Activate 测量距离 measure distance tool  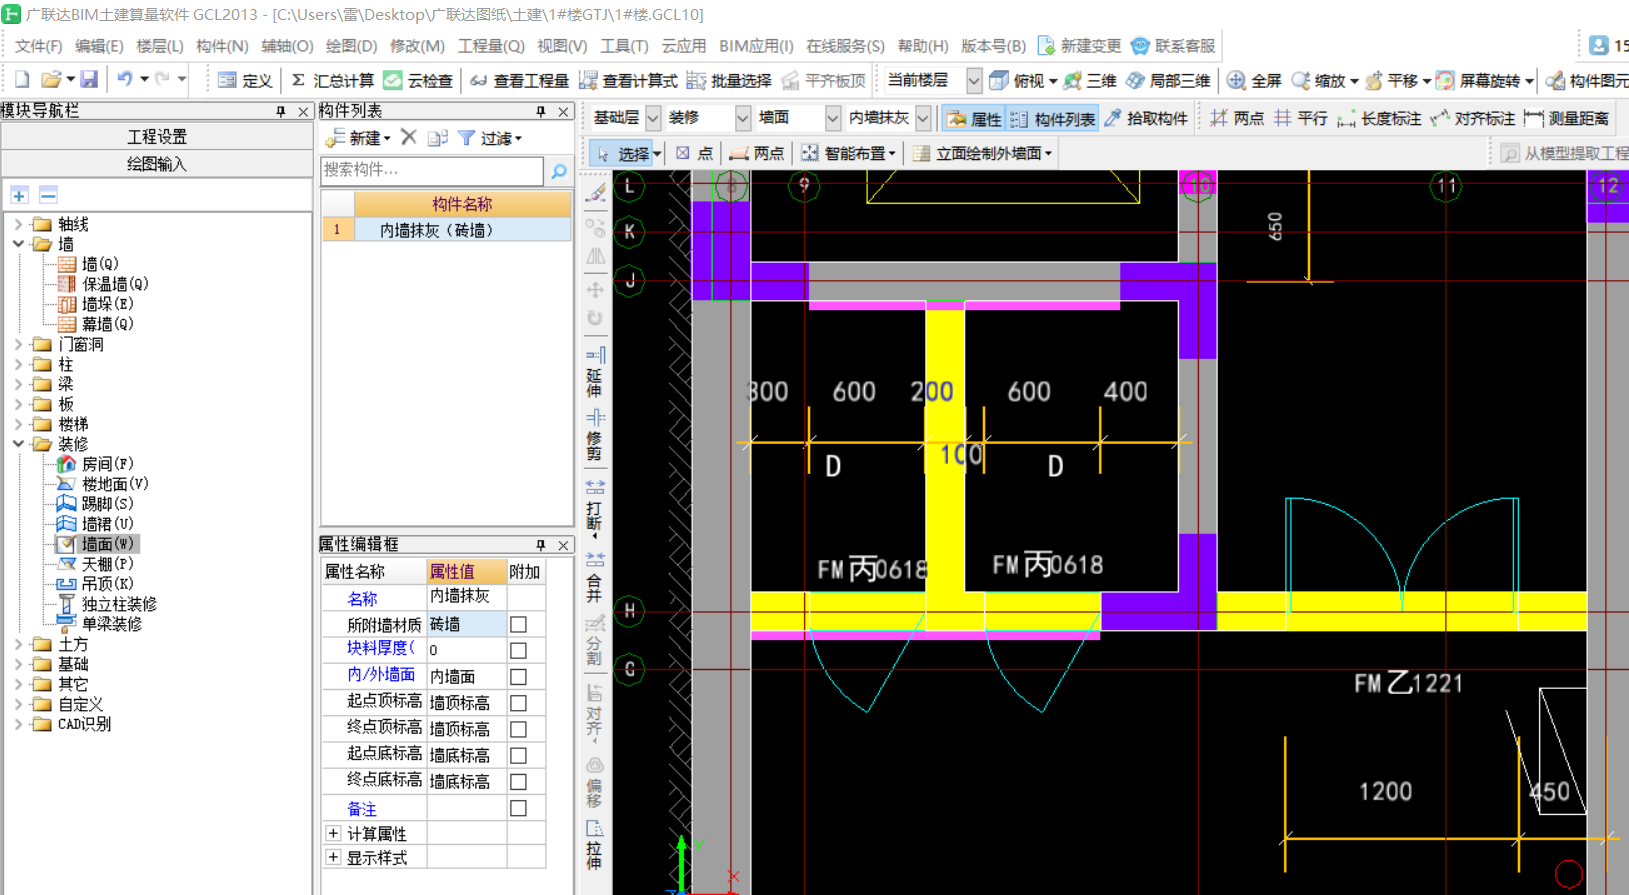[x=1567, y=118]
